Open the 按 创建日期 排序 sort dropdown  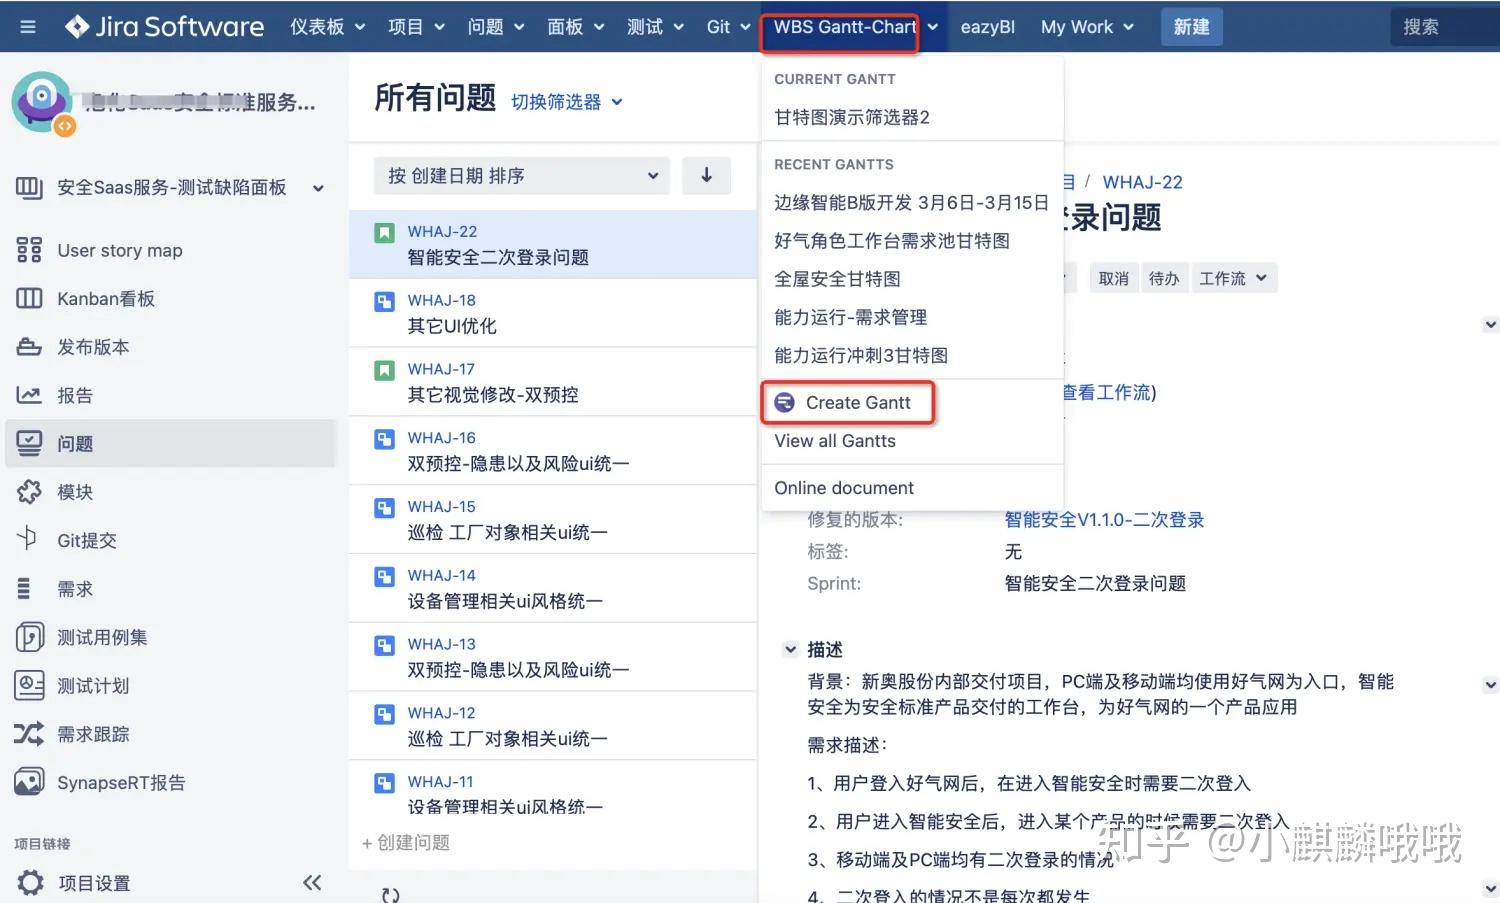(522, 176)
